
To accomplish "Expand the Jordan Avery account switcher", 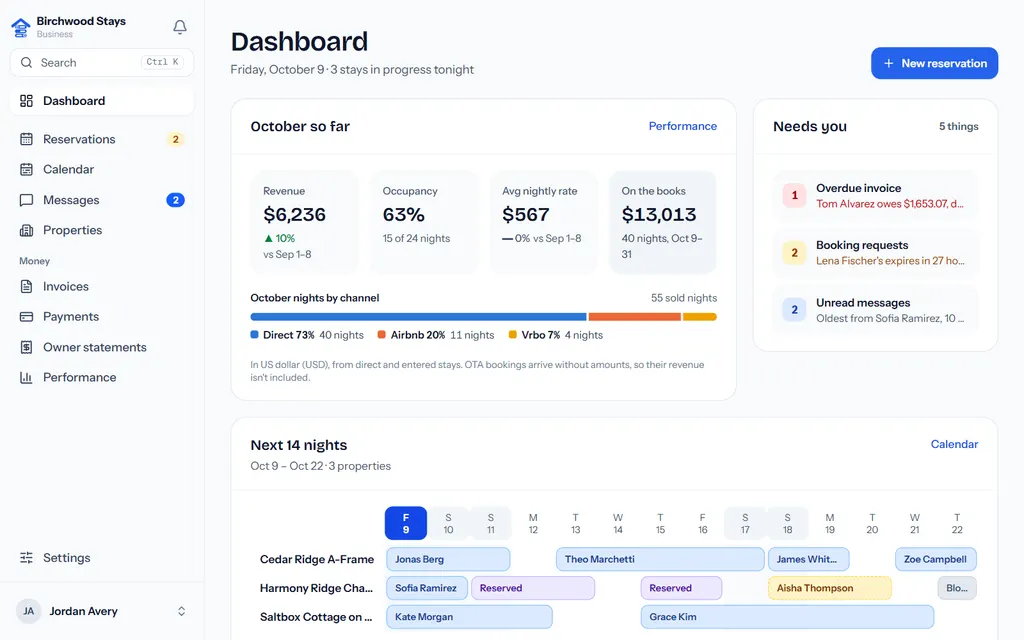I will [x=182, y=611].
